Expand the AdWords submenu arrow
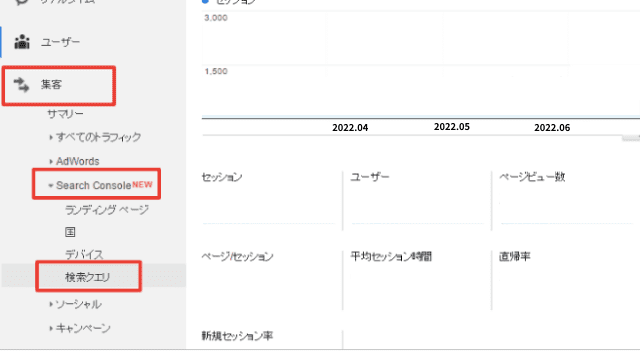The height and width of the screenshot is (361, 640). pos(51,161)
